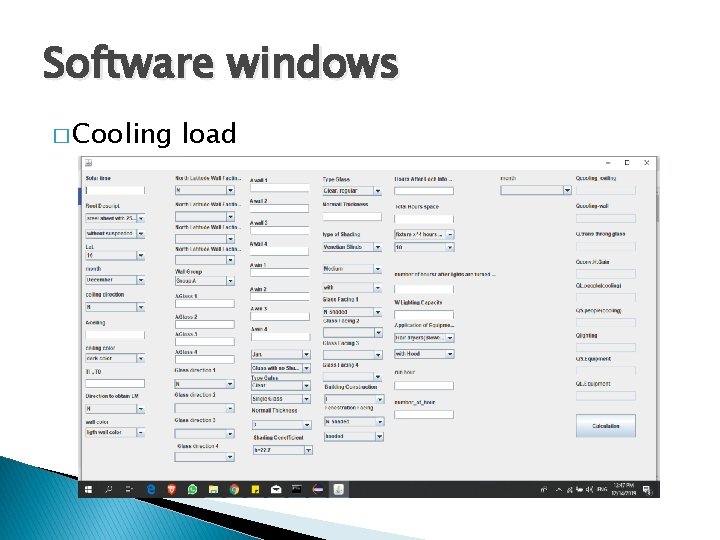Open the yellow Sticky Notes taskbar icon
The height and width of the screenshot is (540, 720).
[x=255, y=489]
